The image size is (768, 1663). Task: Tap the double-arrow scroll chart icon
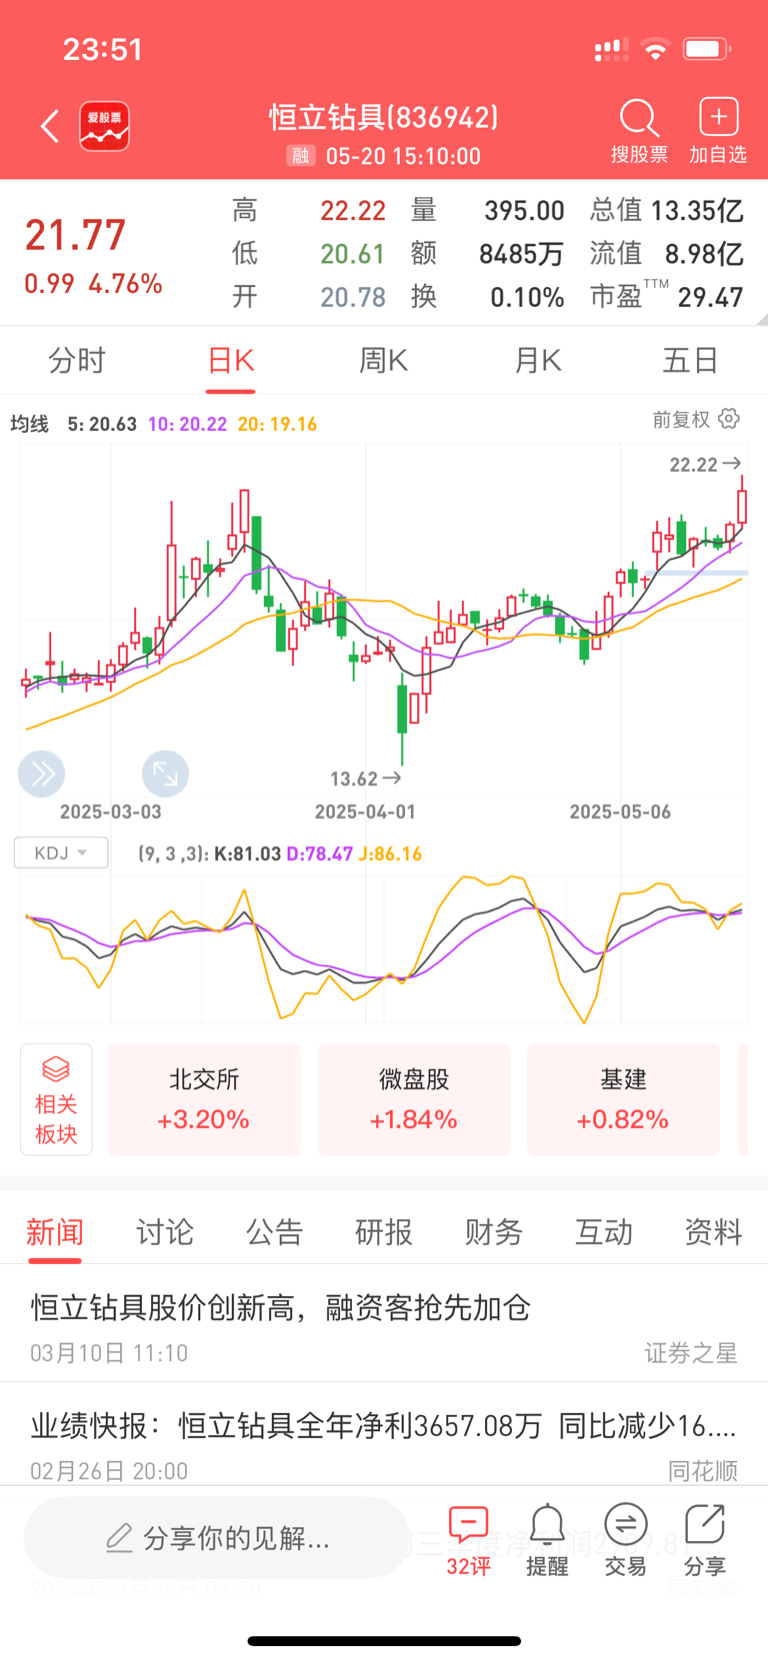point(42,773)
